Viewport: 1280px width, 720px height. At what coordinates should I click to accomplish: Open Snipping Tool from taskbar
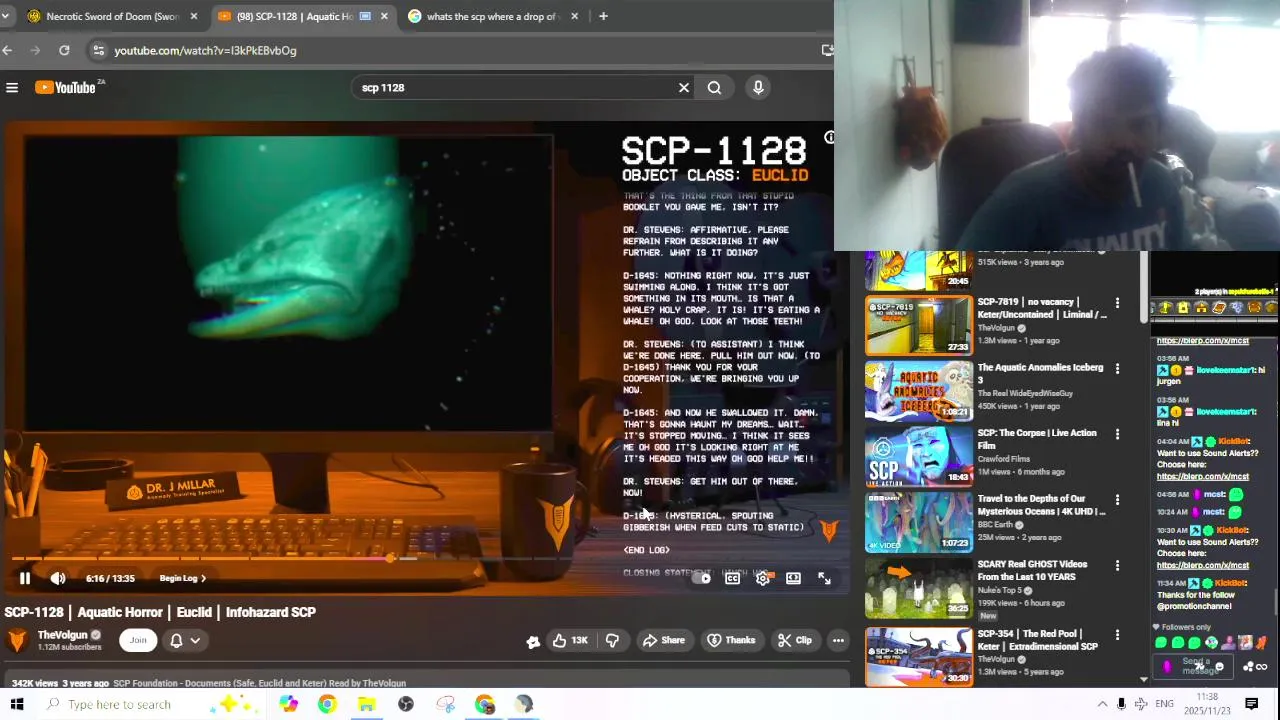(x=445, y=704)
